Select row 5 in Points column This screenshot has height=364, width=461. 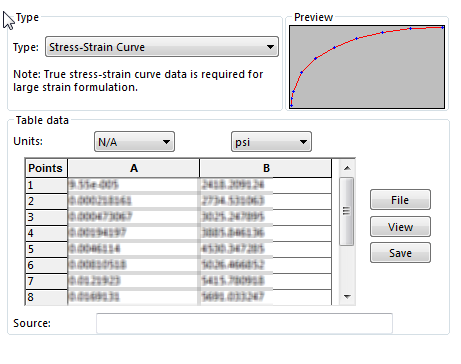pos(46,249)
